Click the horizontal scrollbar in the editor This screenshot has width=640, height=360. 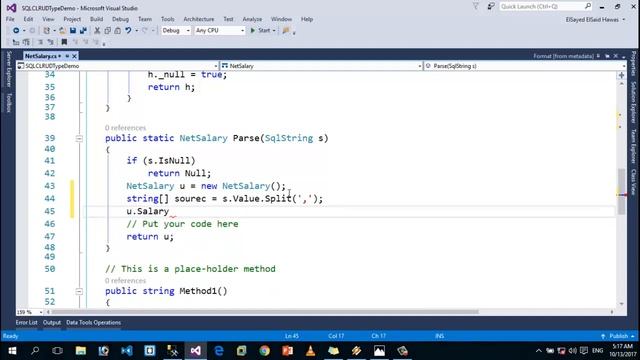coord(265,312)
